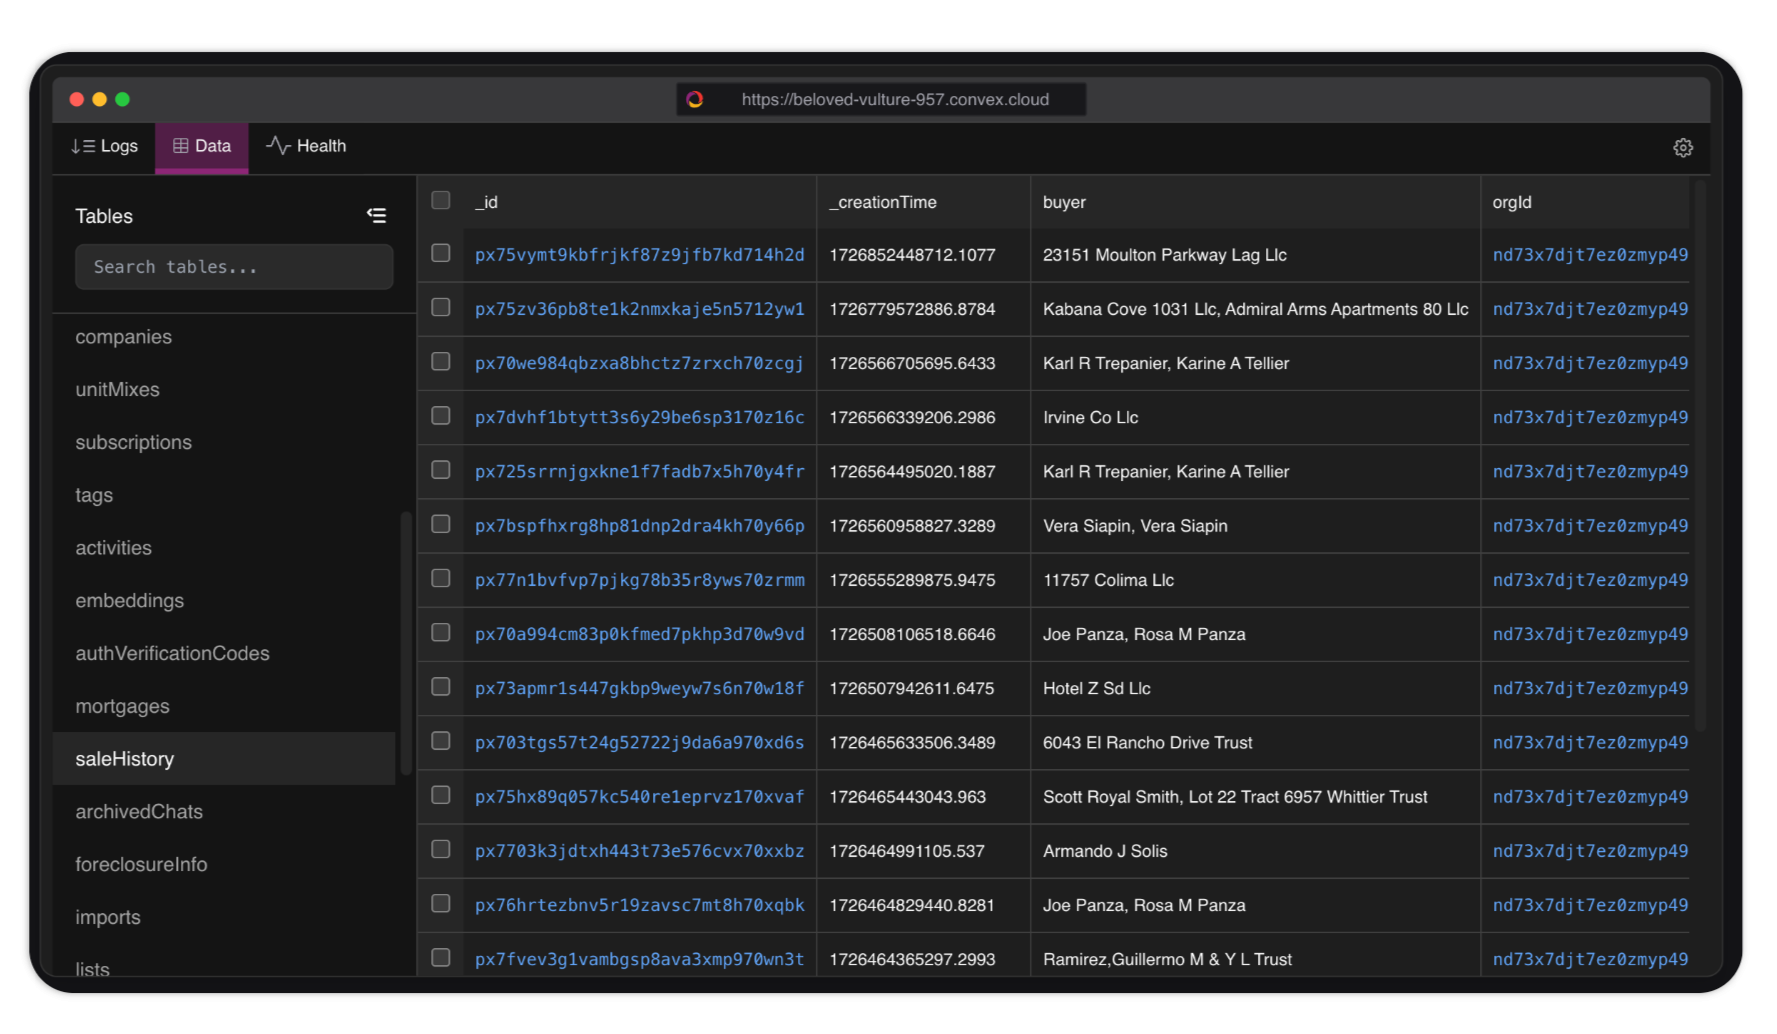
Task: Switch to the Health tab
Action: (306, 146)
